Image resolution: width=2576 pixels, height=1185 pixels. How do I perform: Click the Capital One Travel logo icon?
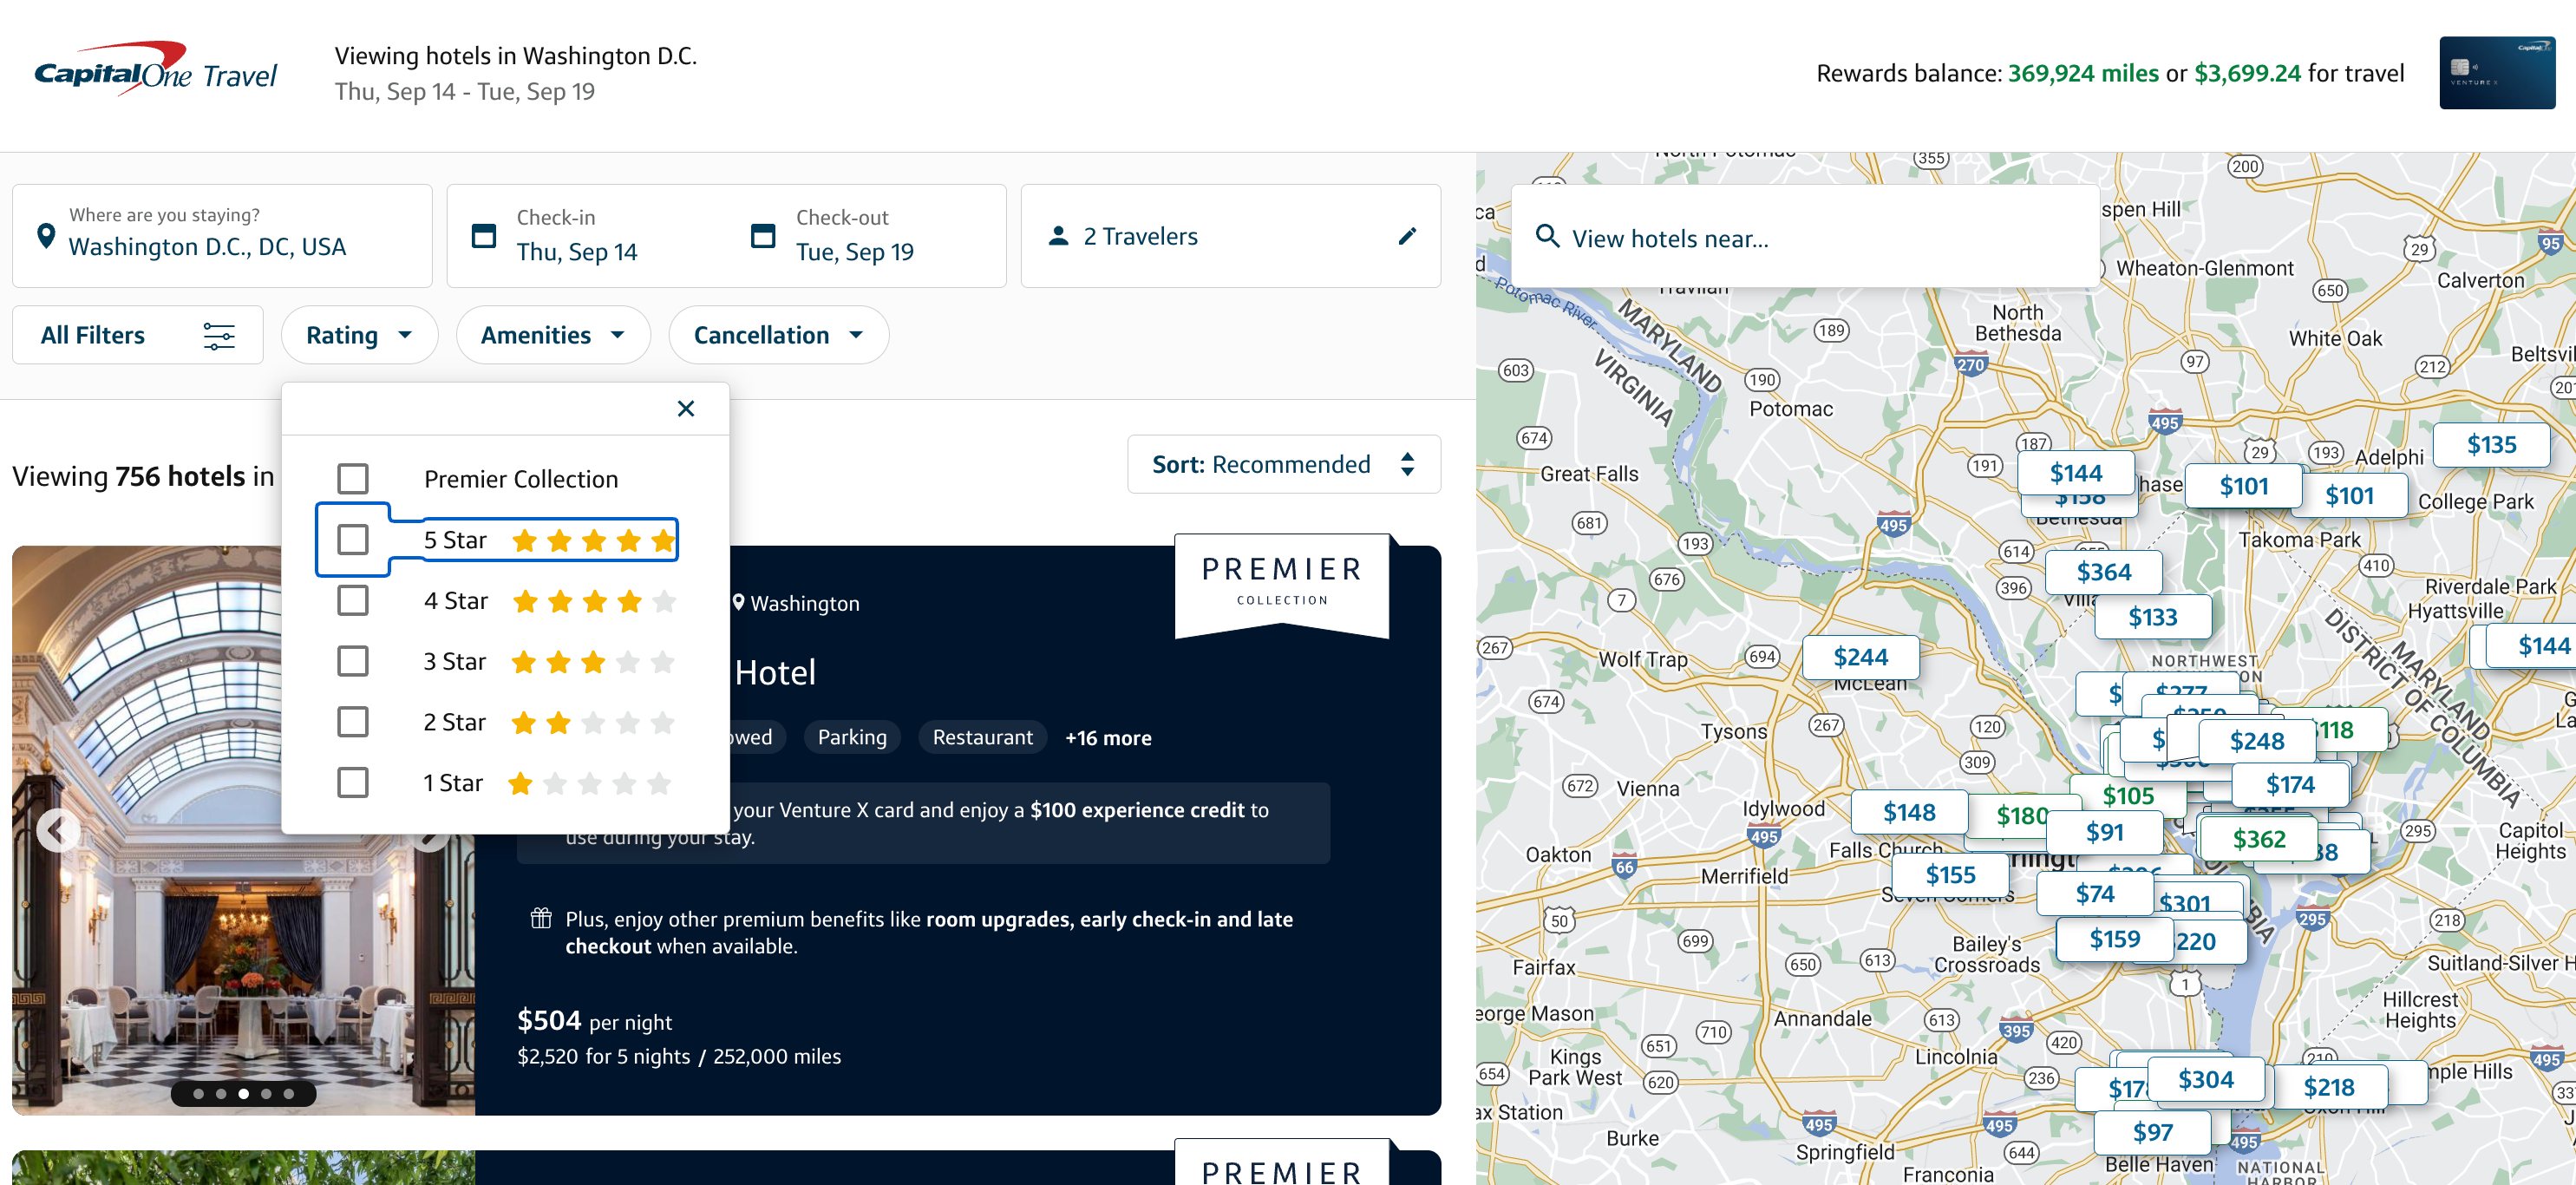point(149,72)
